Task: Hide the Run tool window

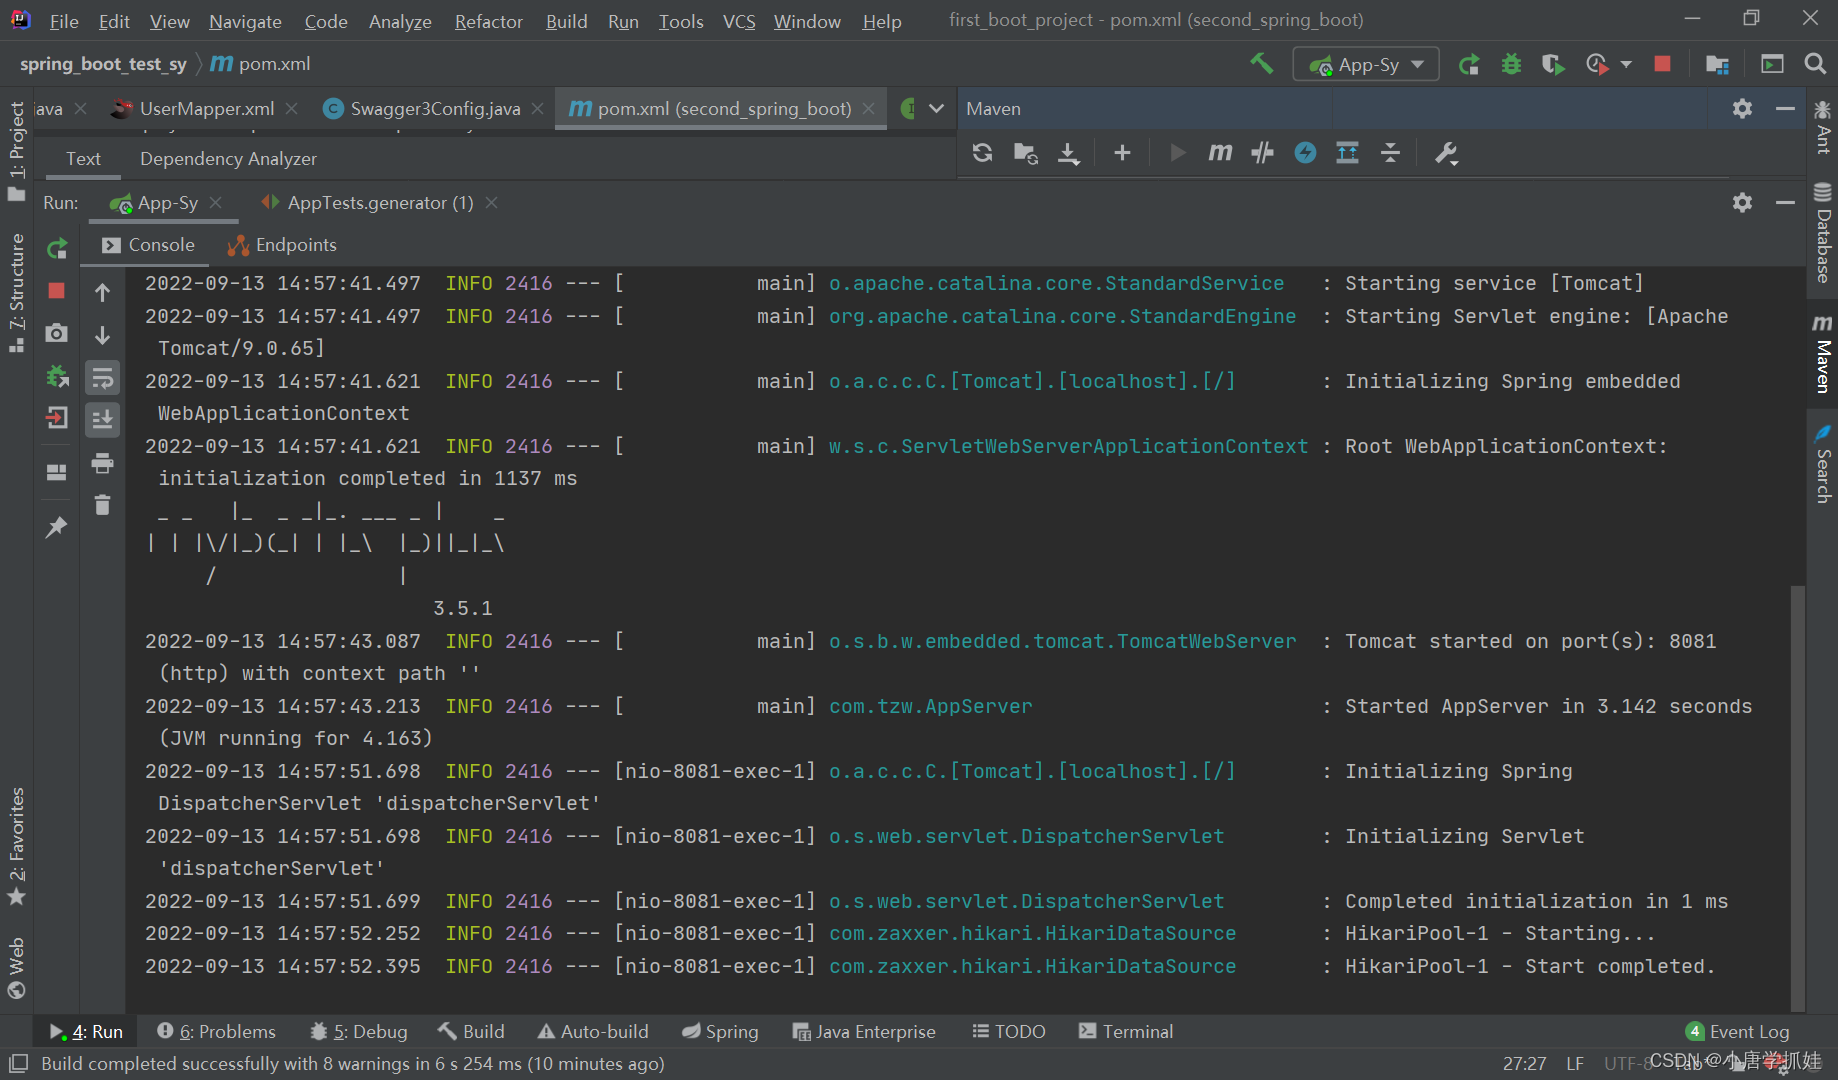Action: 1785,203
